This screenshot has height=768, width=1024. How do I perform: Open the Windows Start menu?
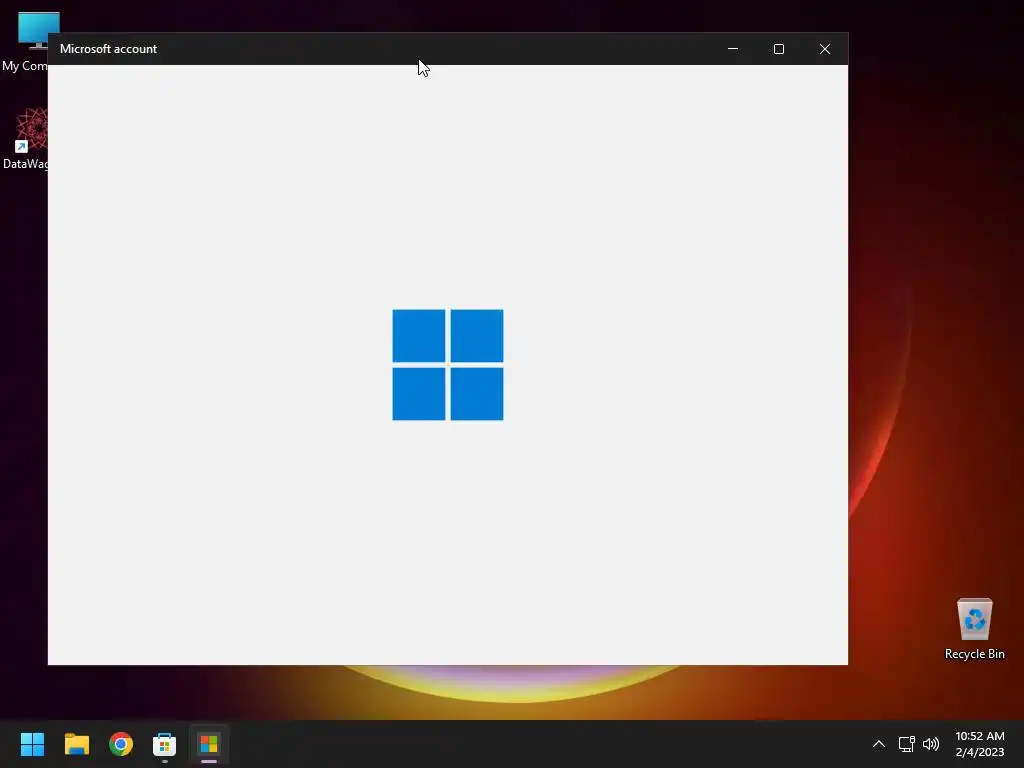pyautogui.click(x=32, y=744)
